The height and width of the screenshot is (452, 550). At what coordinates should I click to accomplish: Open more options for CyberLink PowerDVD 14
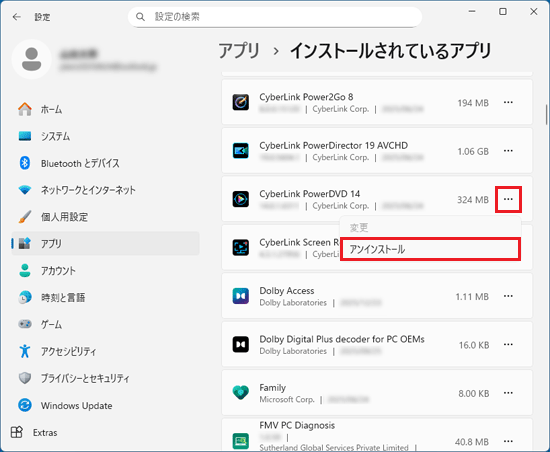pyautogui.click(x=508, y=199)
